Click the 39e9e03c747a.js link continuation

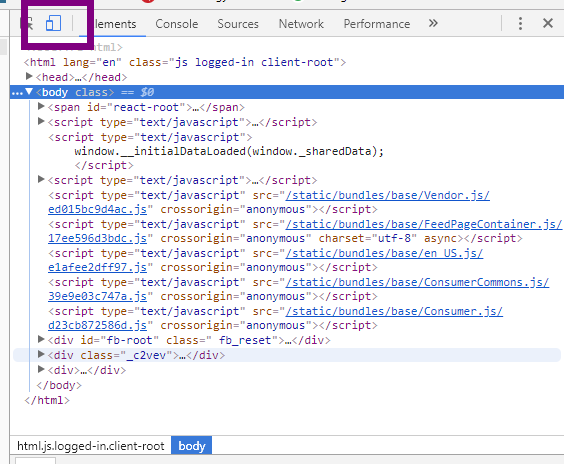97,296
